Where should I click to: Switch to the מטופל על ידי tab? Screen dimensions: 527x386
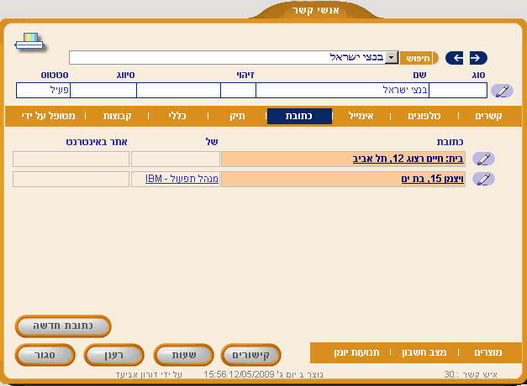click(x=48, y=116)
